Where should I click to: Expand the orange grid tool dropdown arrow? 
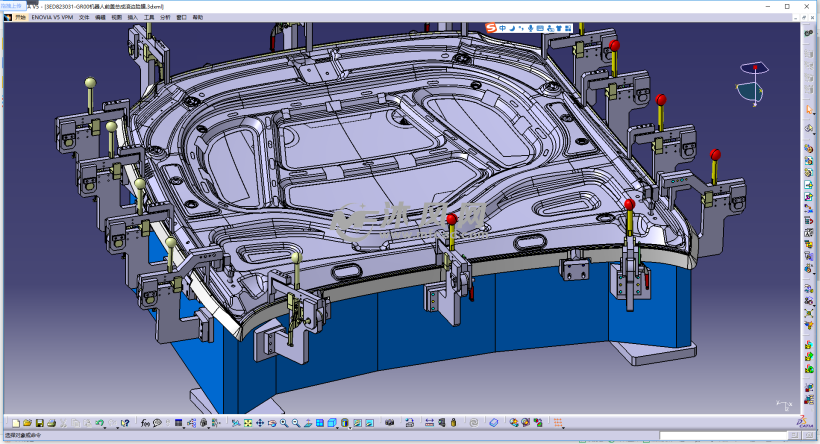pos(563,428)
